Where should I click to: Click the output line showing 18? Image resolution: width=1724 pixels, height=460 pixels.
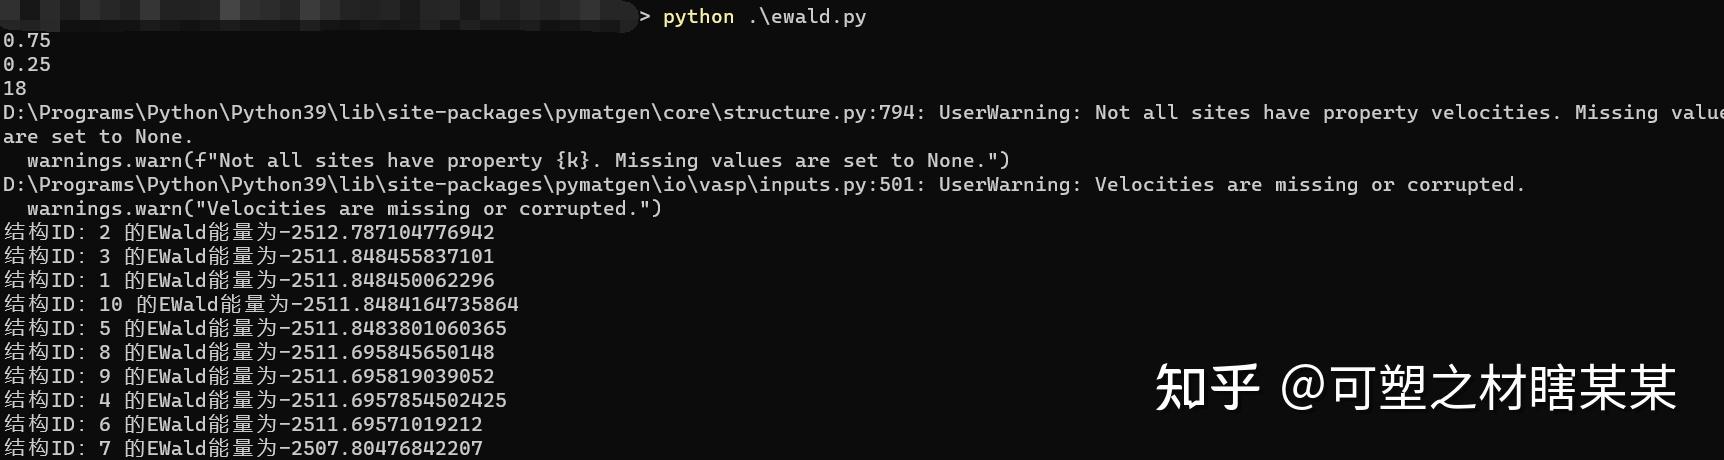pyautogui.click(x=15, y=88)
